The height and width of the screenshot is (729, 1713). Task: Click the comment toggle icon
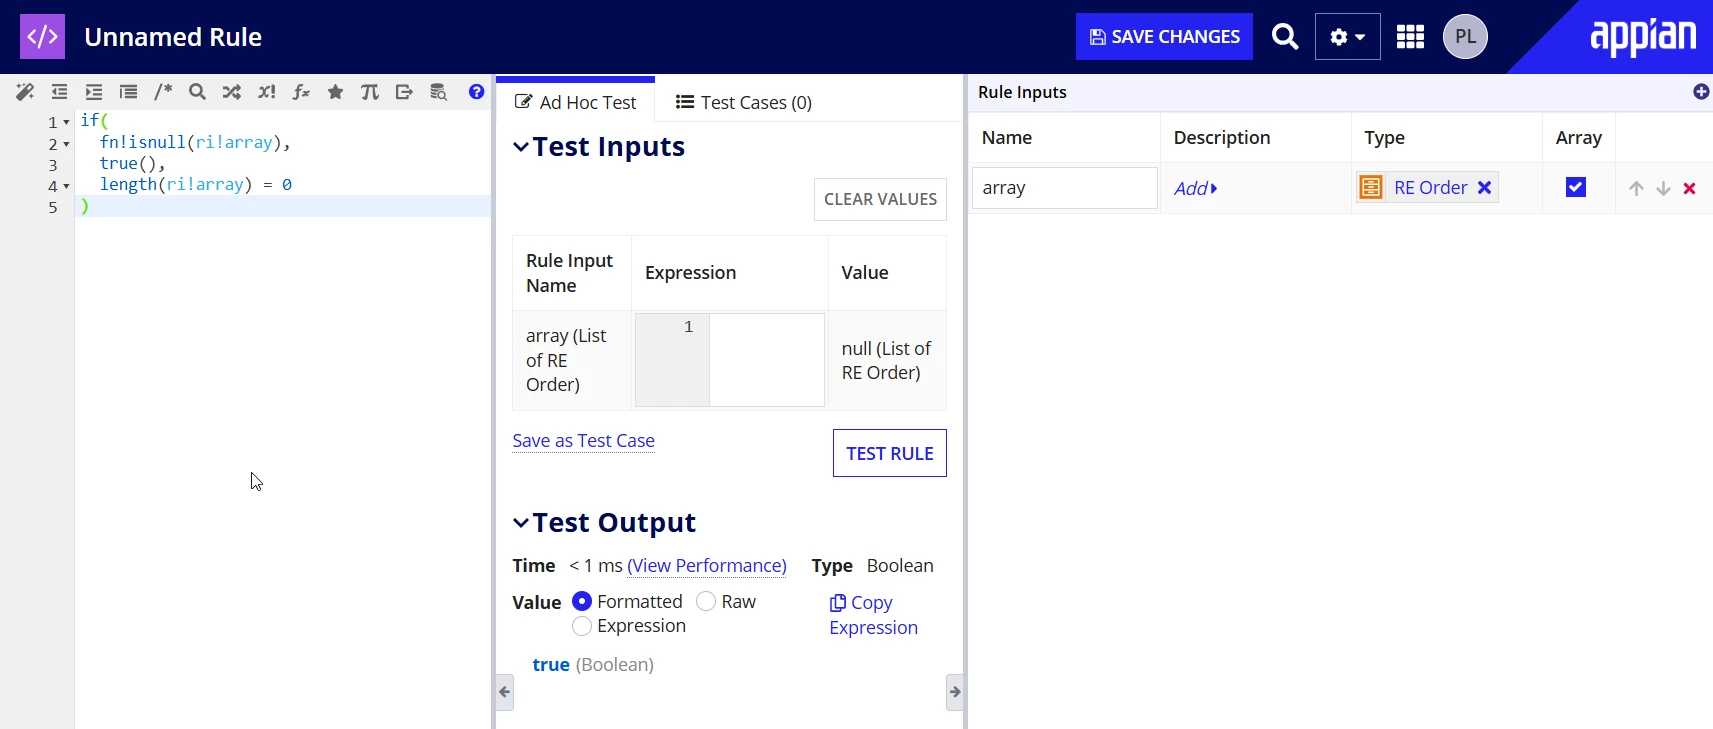pos(163,92)
